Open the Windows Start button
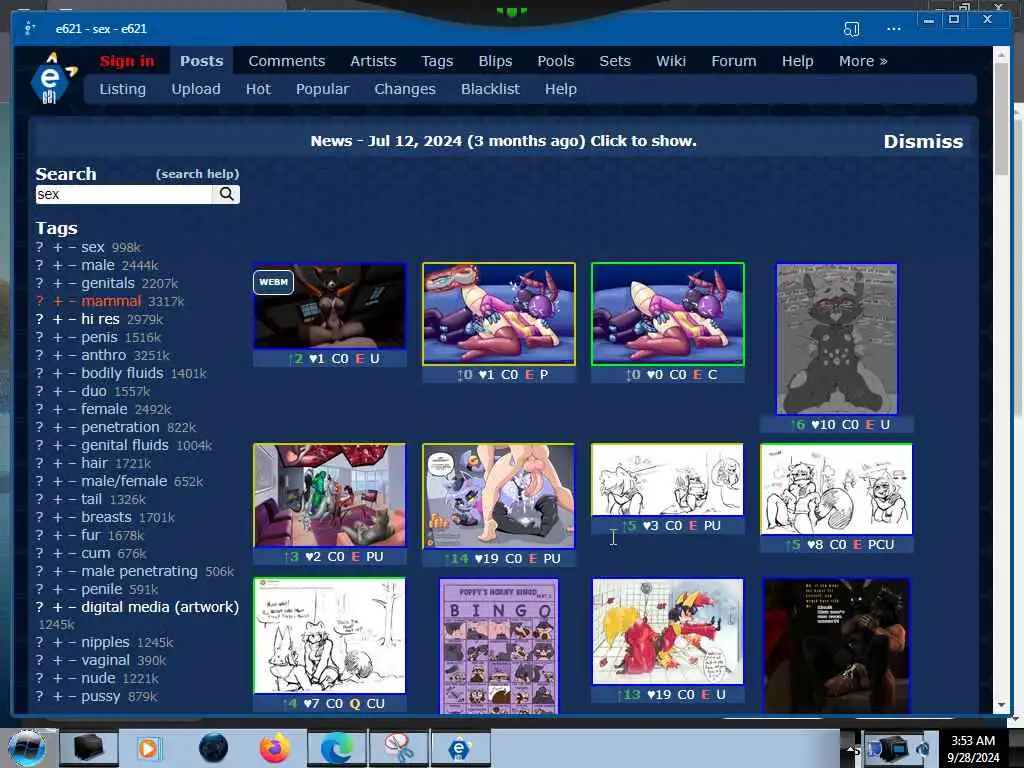Viewport: 1024px width, 768px height. [27, 748]
